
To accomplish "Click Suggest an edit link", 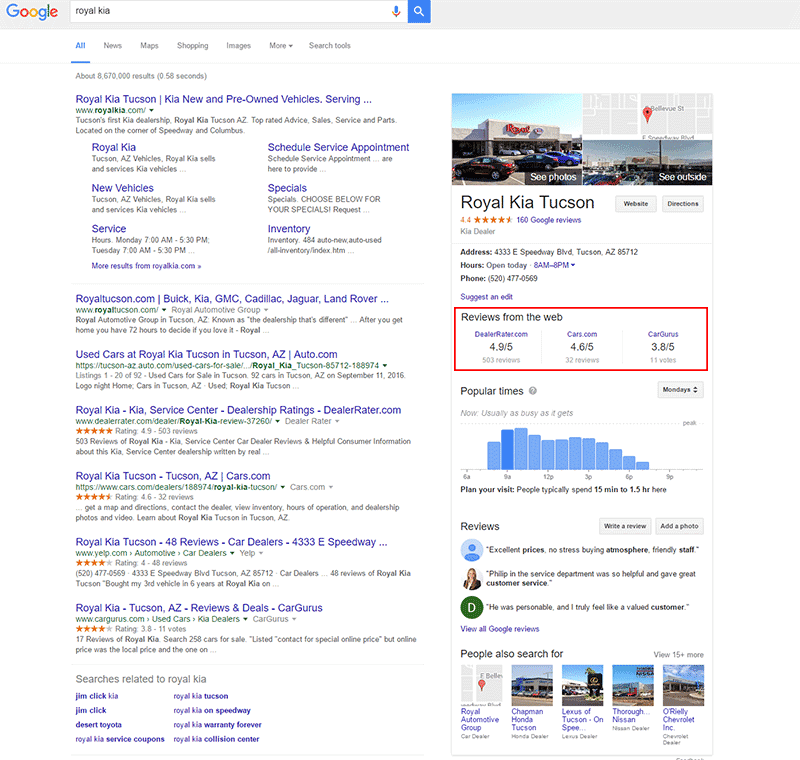I will coord(486,297).
